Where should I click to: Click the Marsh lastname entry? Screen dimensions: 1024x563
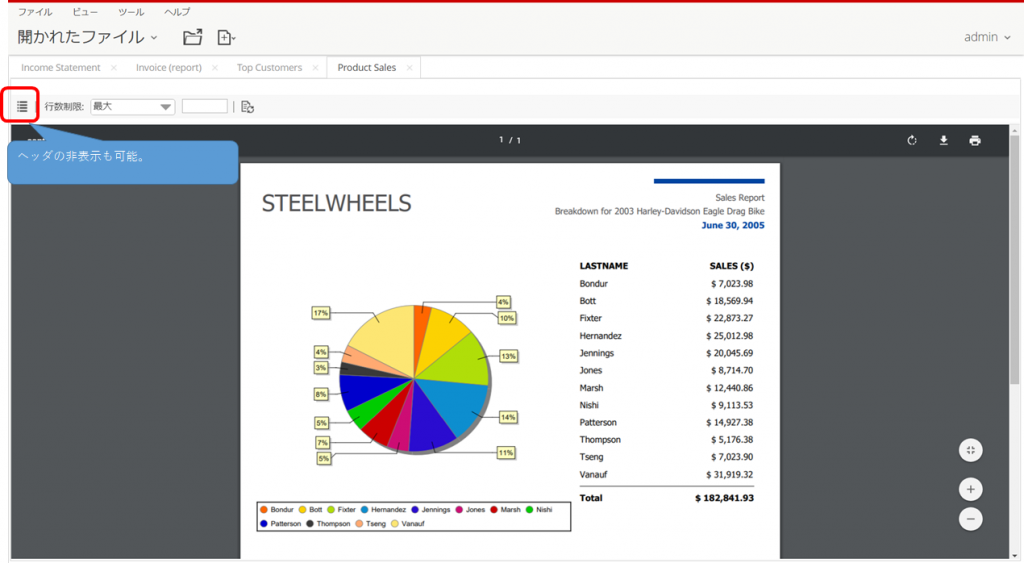[591, 388]
